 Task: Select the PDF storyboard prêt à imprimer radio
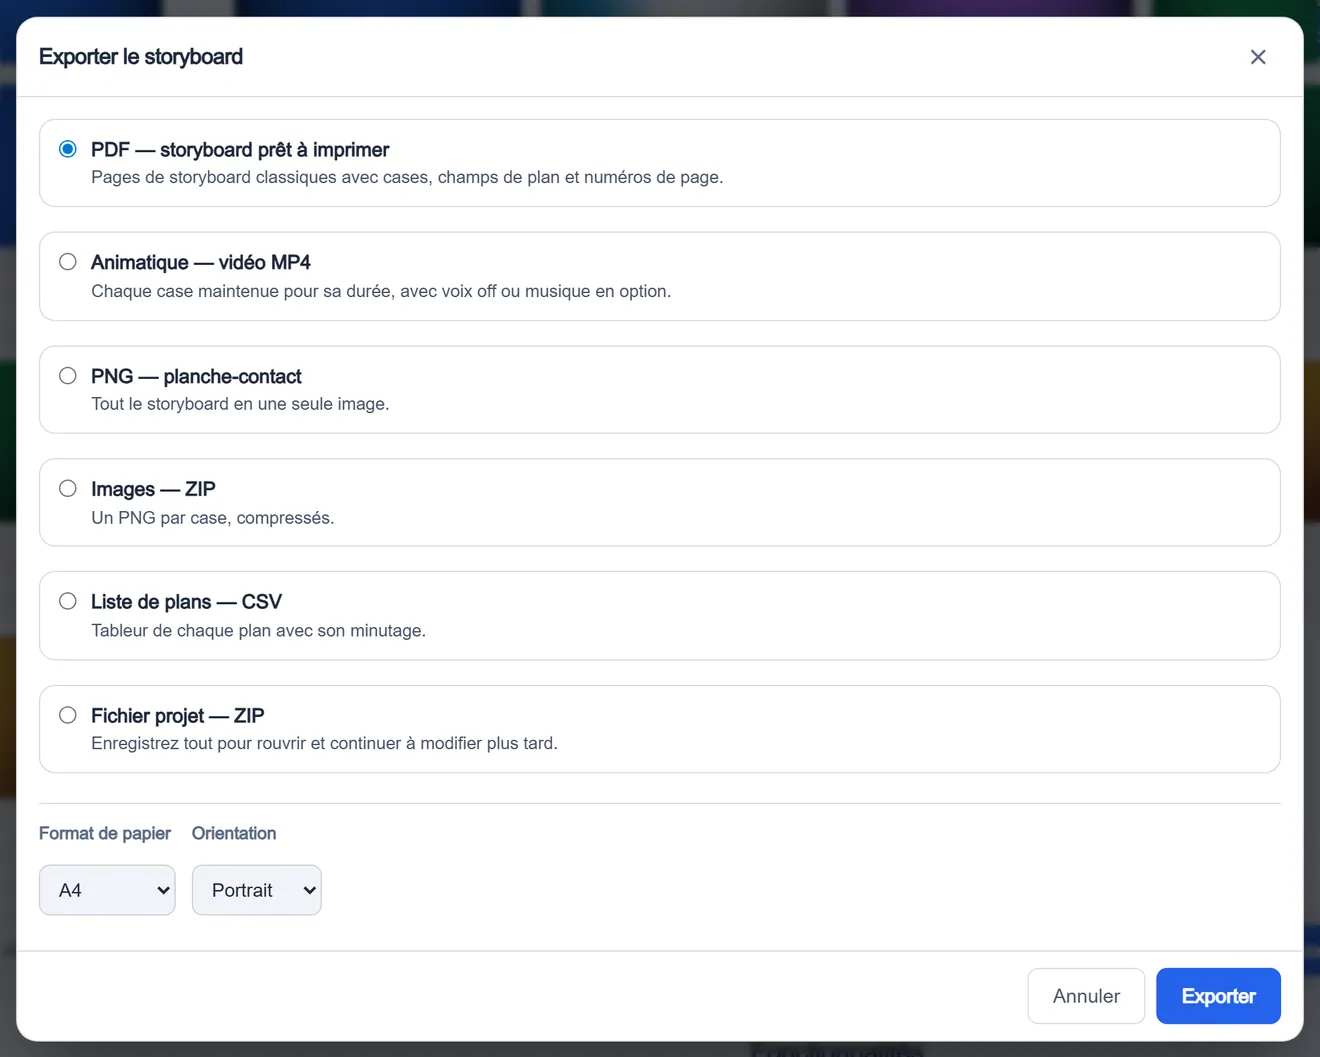68,149
